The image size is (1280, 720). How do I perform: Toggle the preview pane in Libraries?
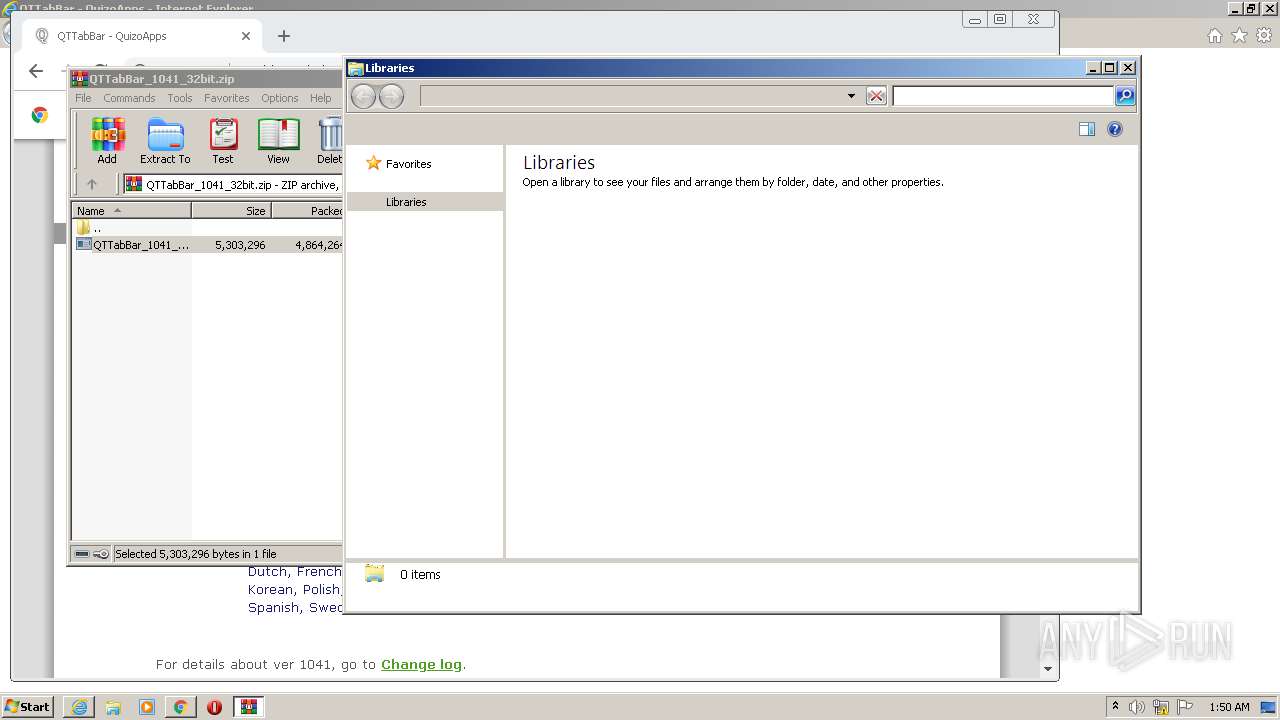pos(1087,129)
